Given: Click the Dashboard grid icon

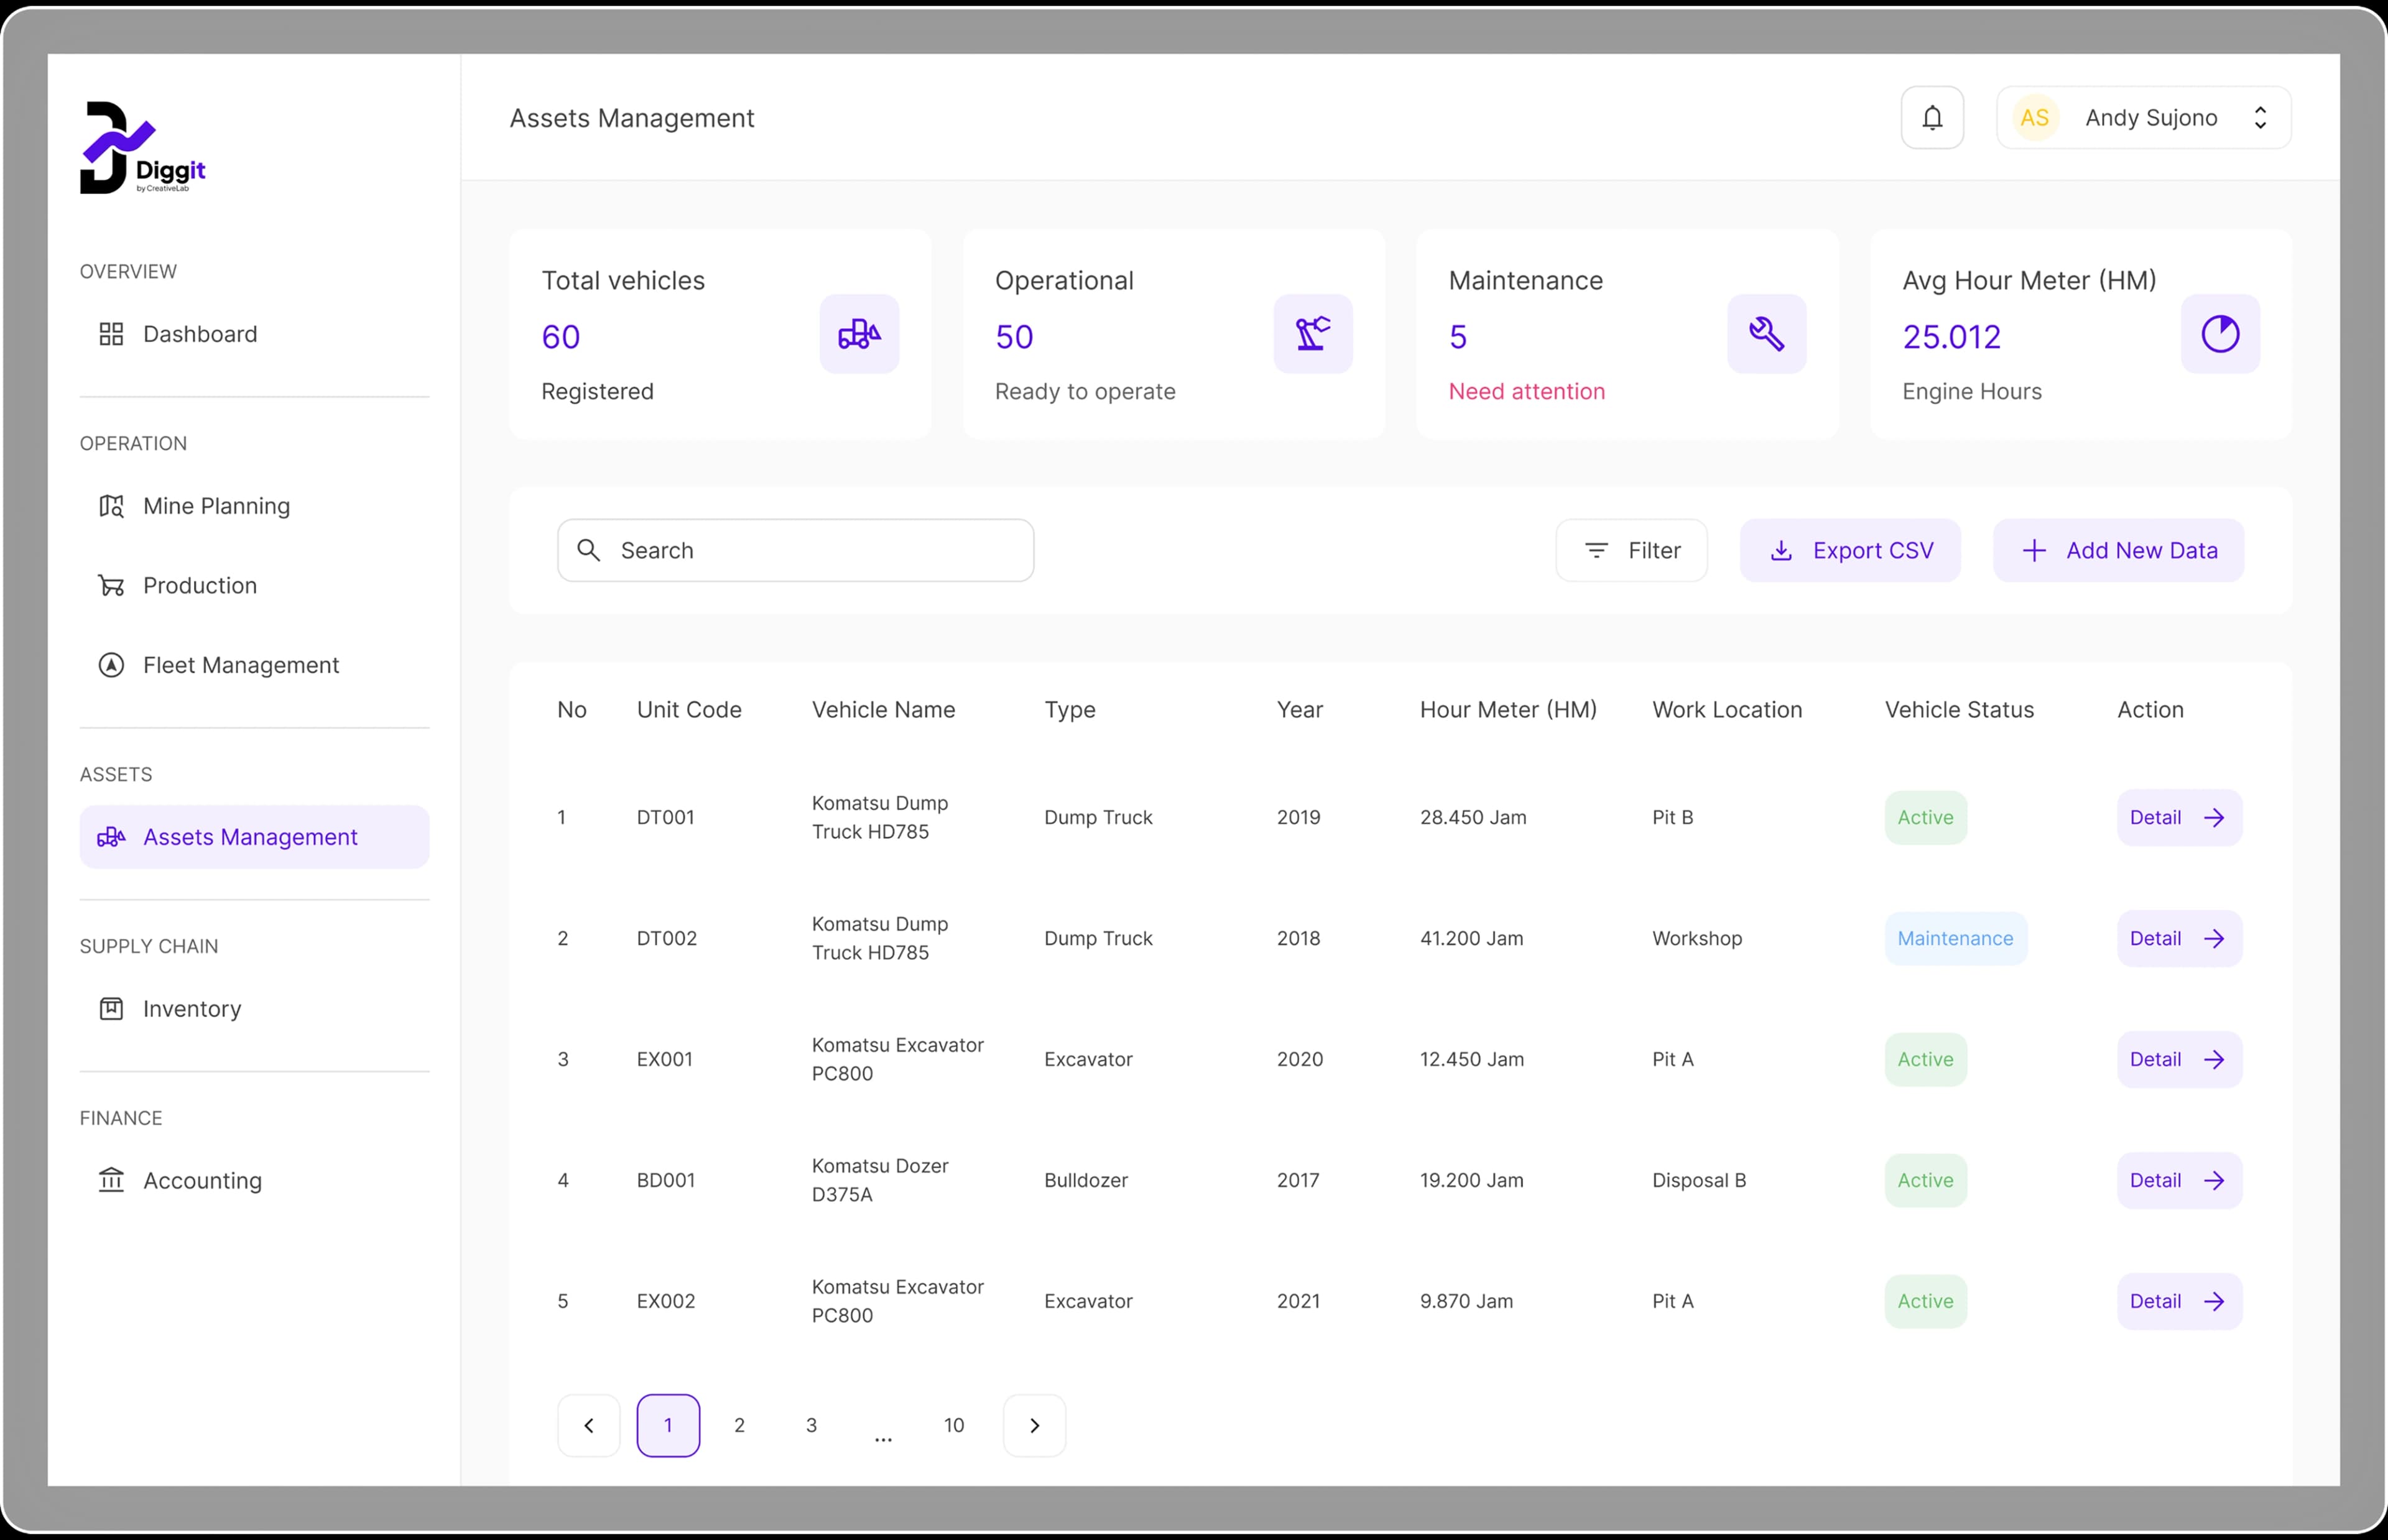Looking at the screenshot, I should click(111, 334).
